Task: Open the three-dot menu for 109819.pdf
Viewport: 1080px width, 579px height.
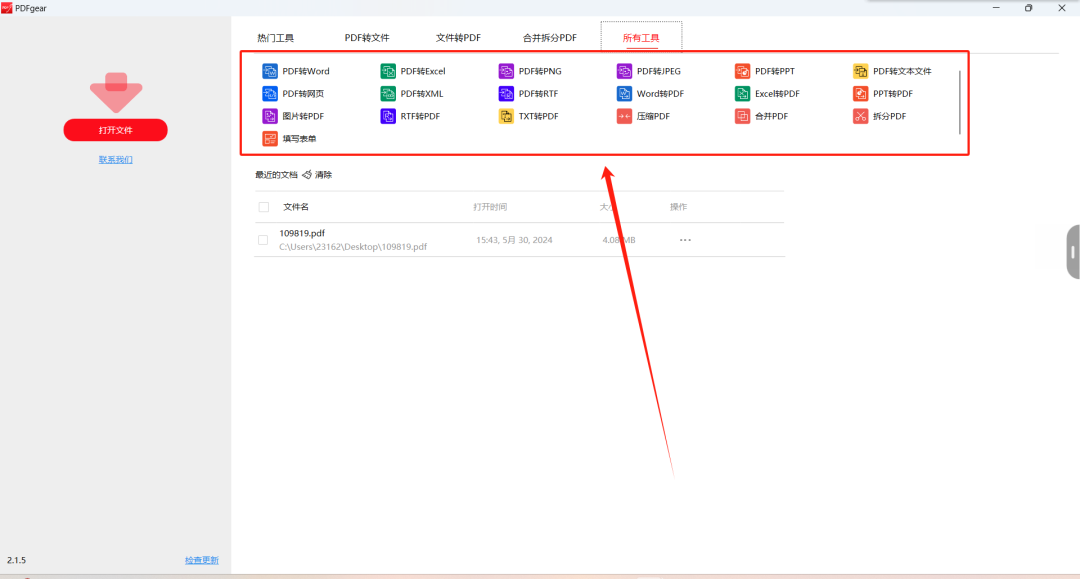Action: (685, 240)
